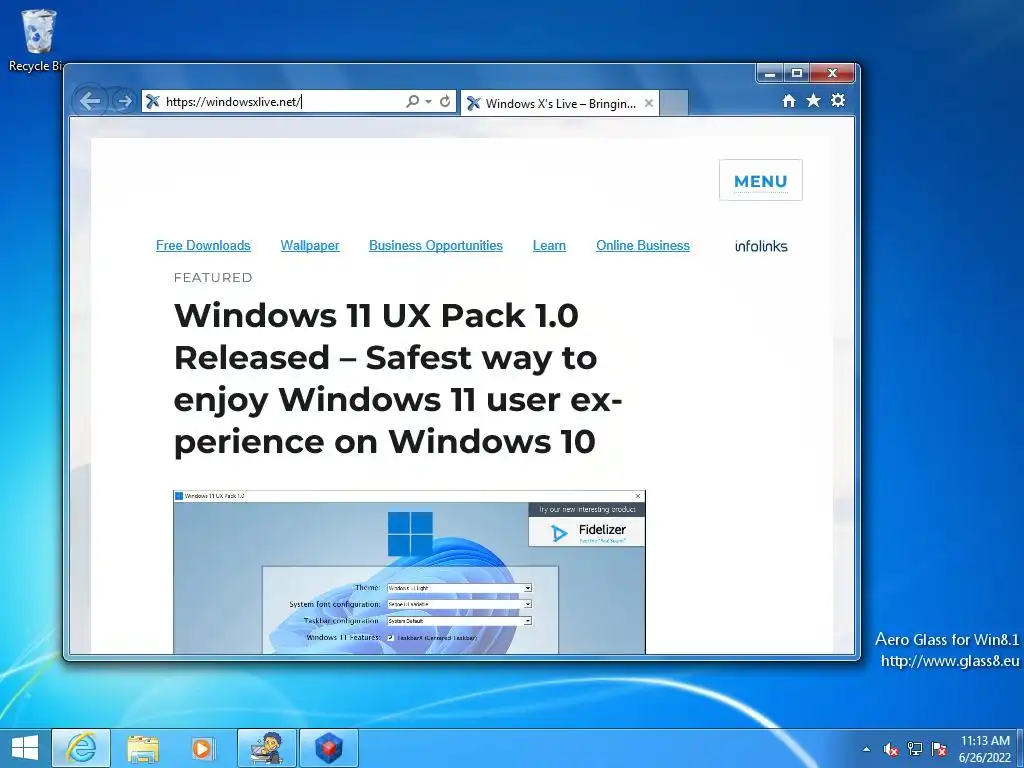This screenshot has height=768, width=1024.
Task: Launch the media player taskbar icon
Action: pos(202,748)
